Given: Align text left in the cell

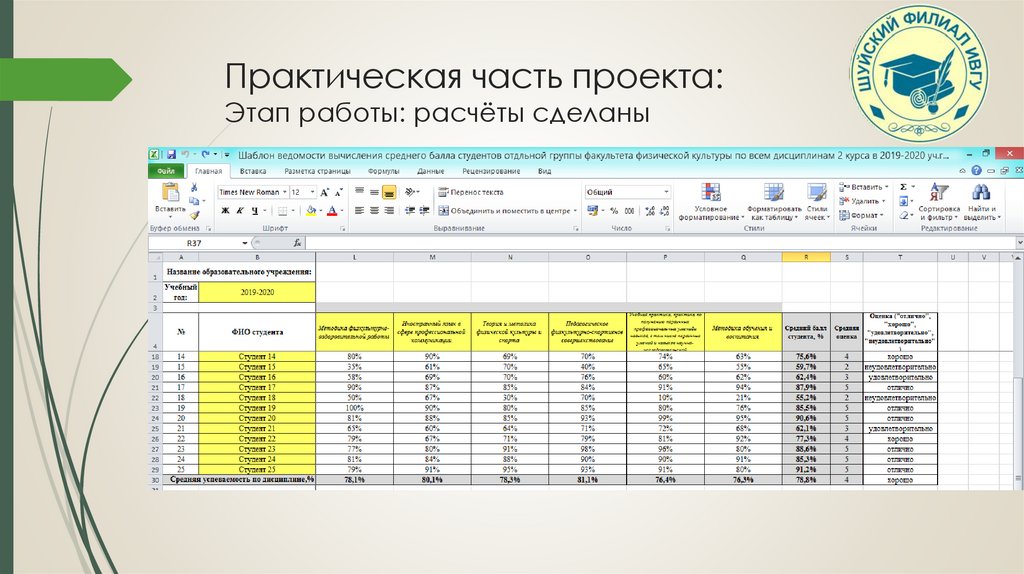Looking at the screenshot, I should click(359, 210).
